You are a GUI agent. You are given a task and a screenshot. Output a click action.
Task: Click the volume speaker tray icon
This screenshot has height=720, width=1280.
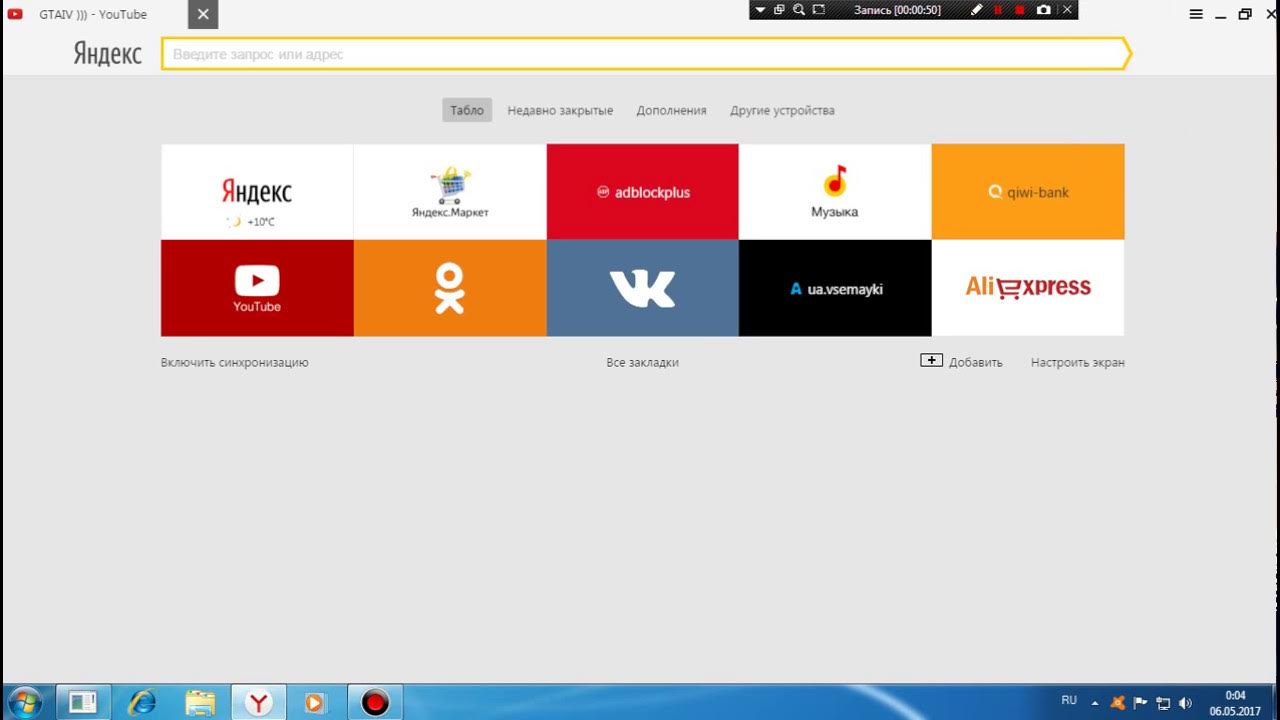click(x=1186, y=703)
